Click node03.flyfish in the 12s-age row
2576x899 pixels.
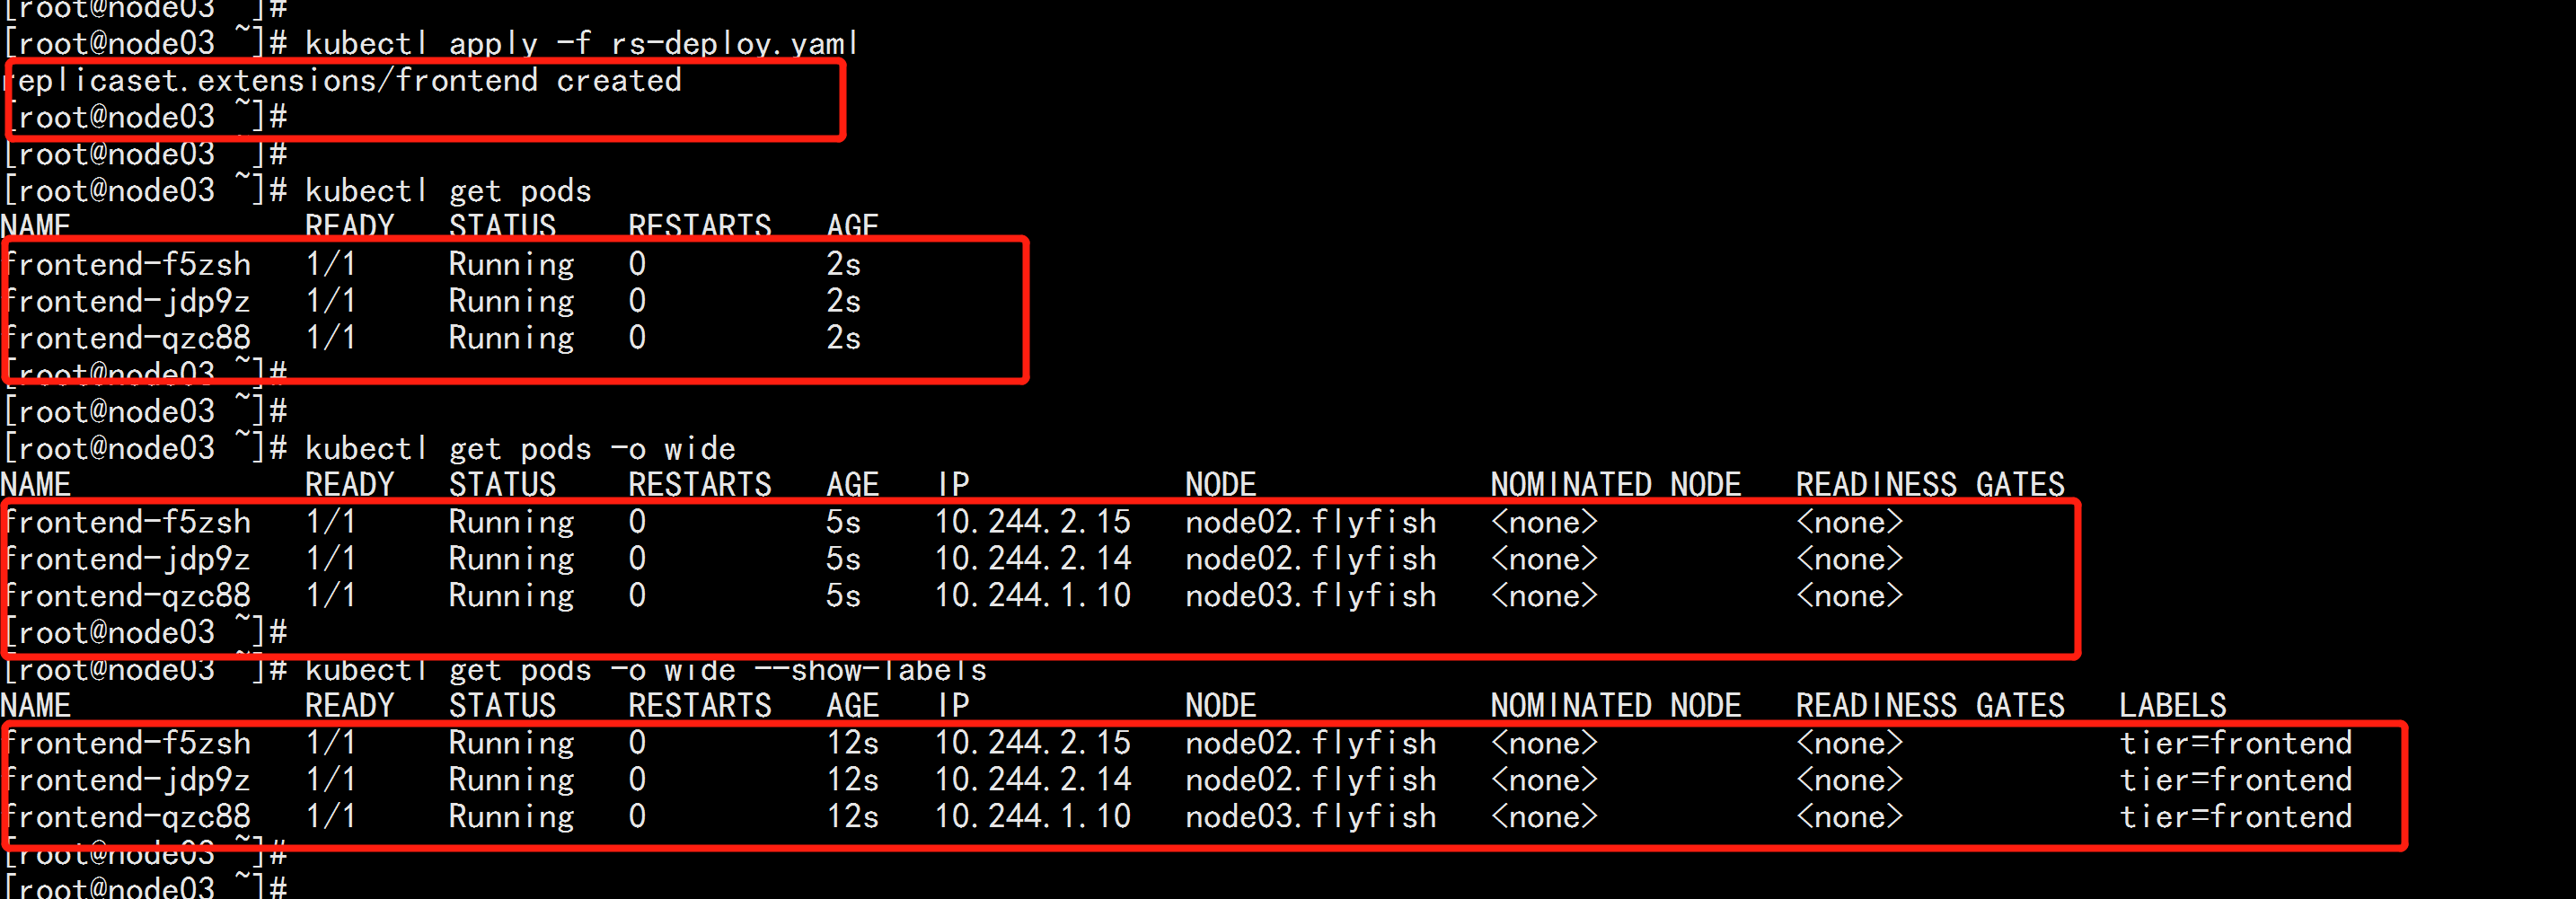click(x=1311, y=817)
